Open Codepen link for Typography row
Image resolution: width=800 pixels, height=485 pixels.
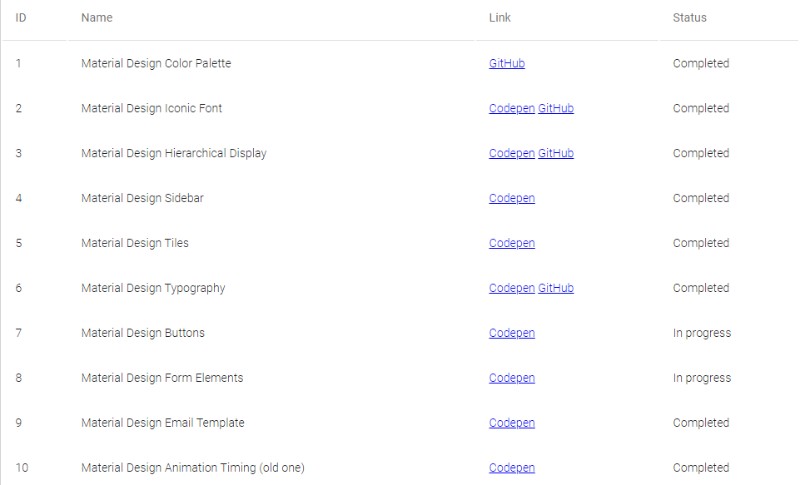tap(512, 288)
